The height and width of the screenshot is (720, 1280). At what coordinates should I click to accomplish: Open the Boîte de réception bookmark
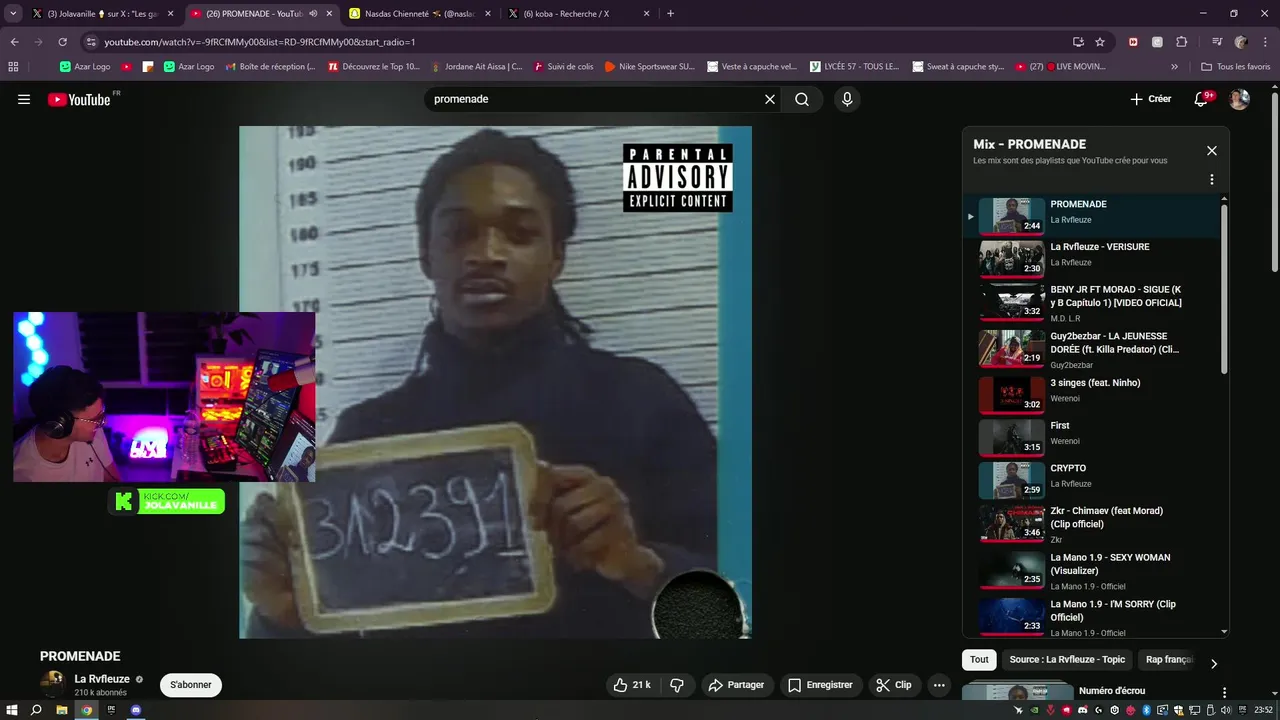point(270,67)
